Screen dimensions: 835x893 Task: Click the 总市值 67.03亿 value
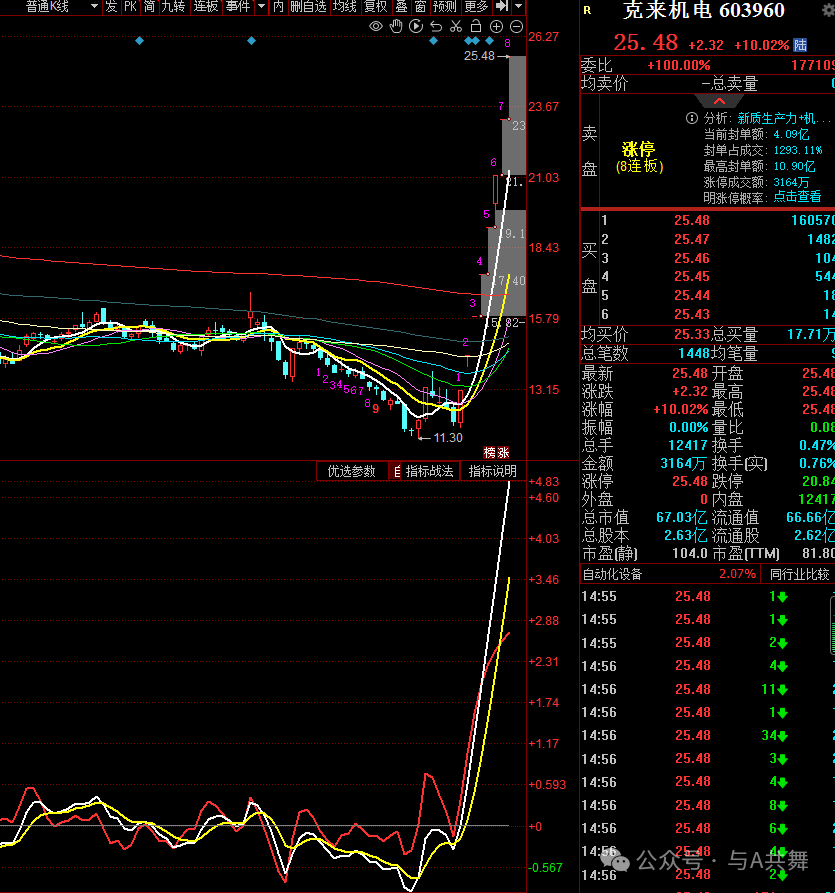(x=682, y=518)
